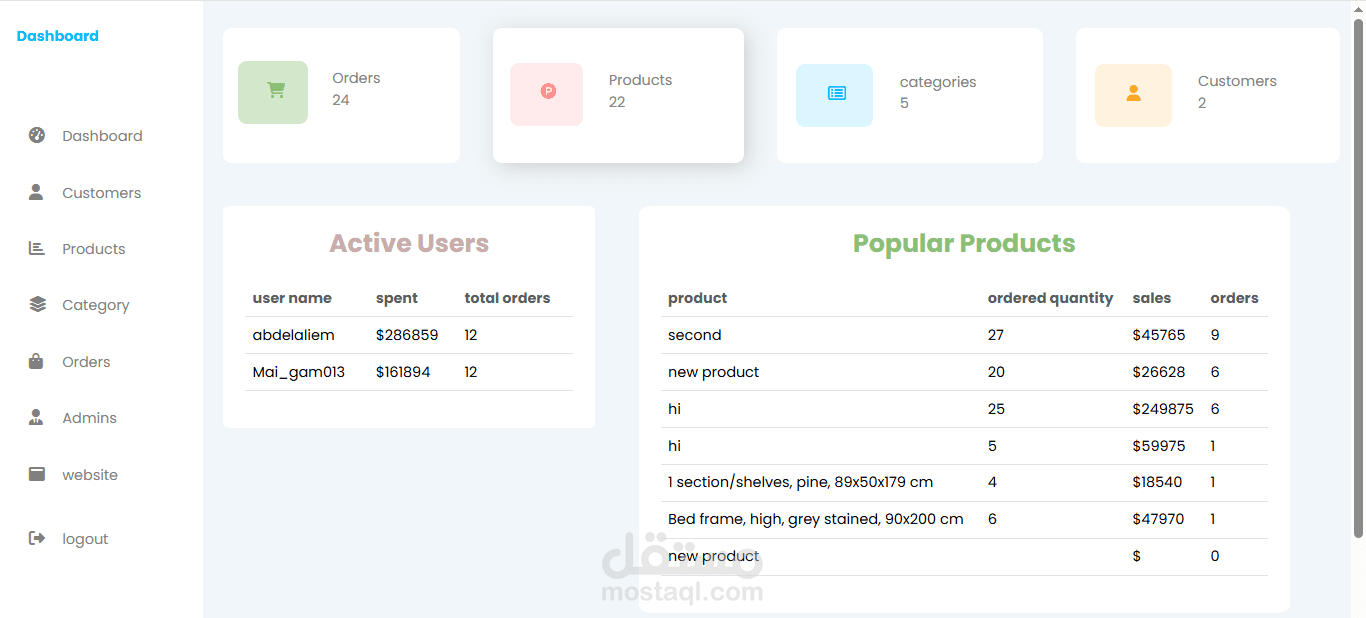
Task: Click the new product row with 0 orders
Action: (x=713, y=556)
